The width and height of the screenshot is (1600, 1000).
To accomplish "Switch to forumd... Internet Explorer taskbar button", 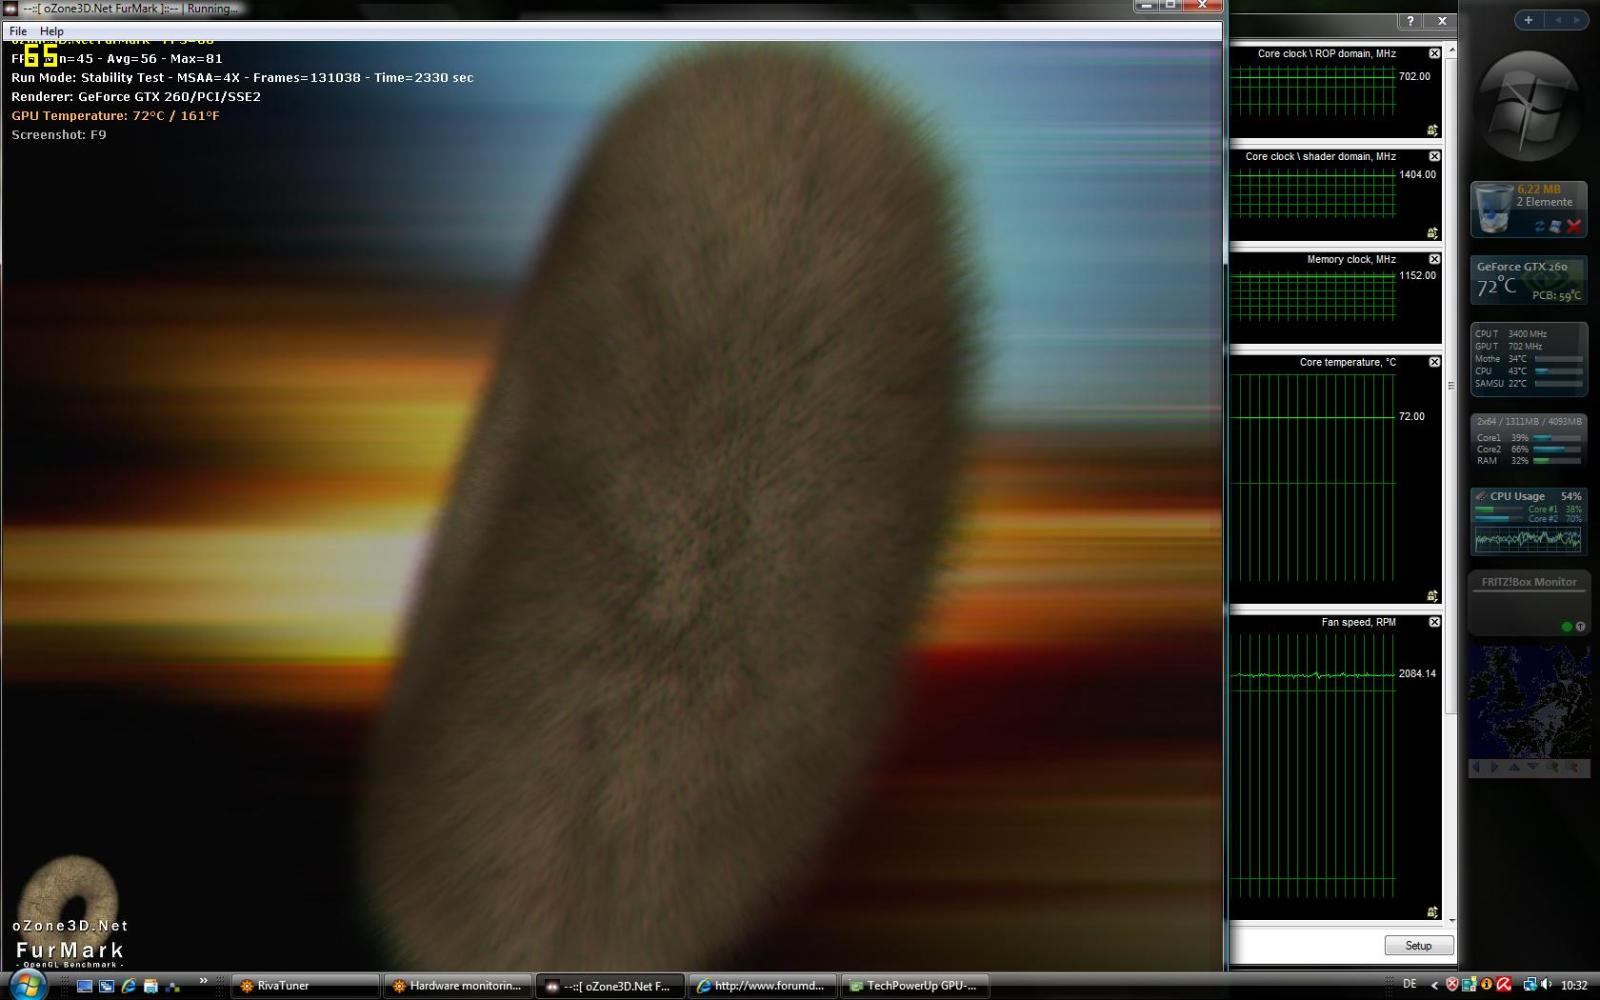I will click(762, 986).
